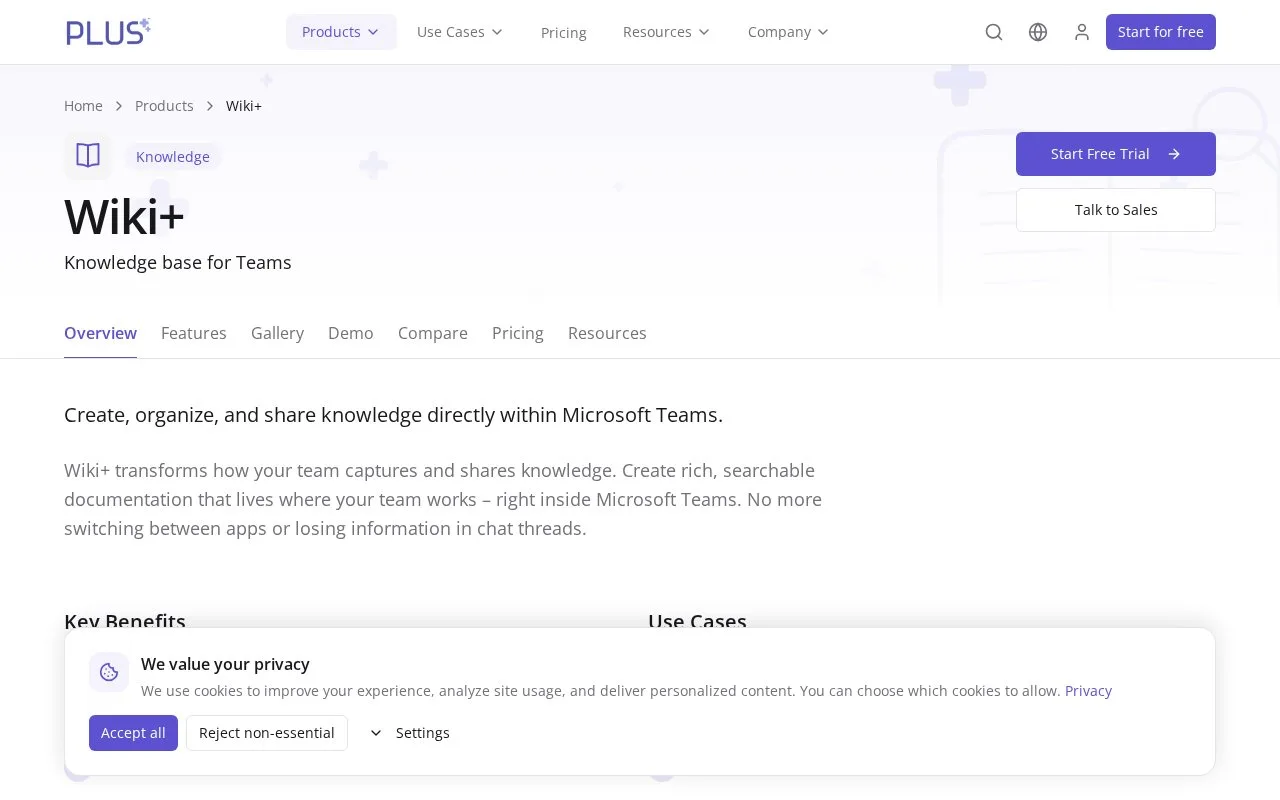Open the user account icon
This screenshot has width=1280, height=800.
[x=1082, y=32]
